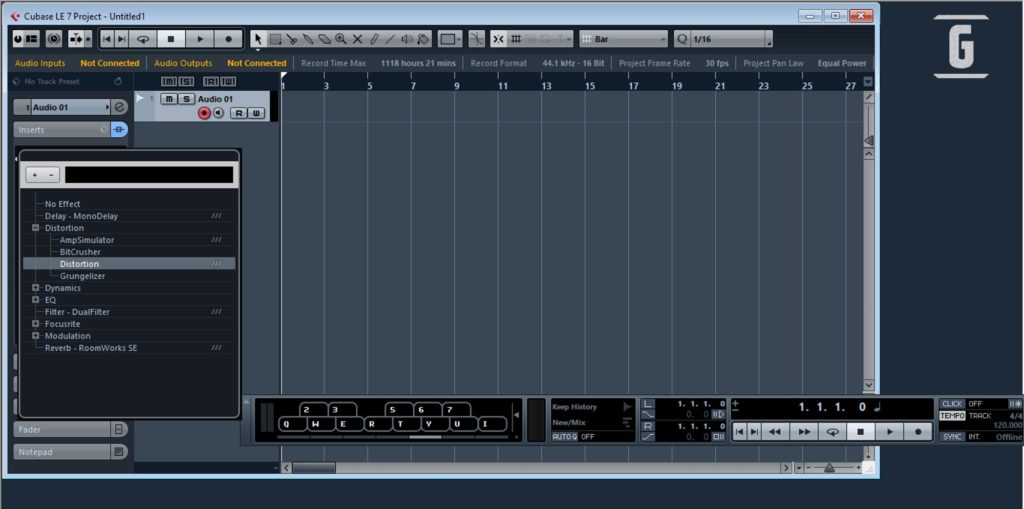
Task: Toggle Monitor speaker on Audio 01 track
Action: [x=218, y=113]
